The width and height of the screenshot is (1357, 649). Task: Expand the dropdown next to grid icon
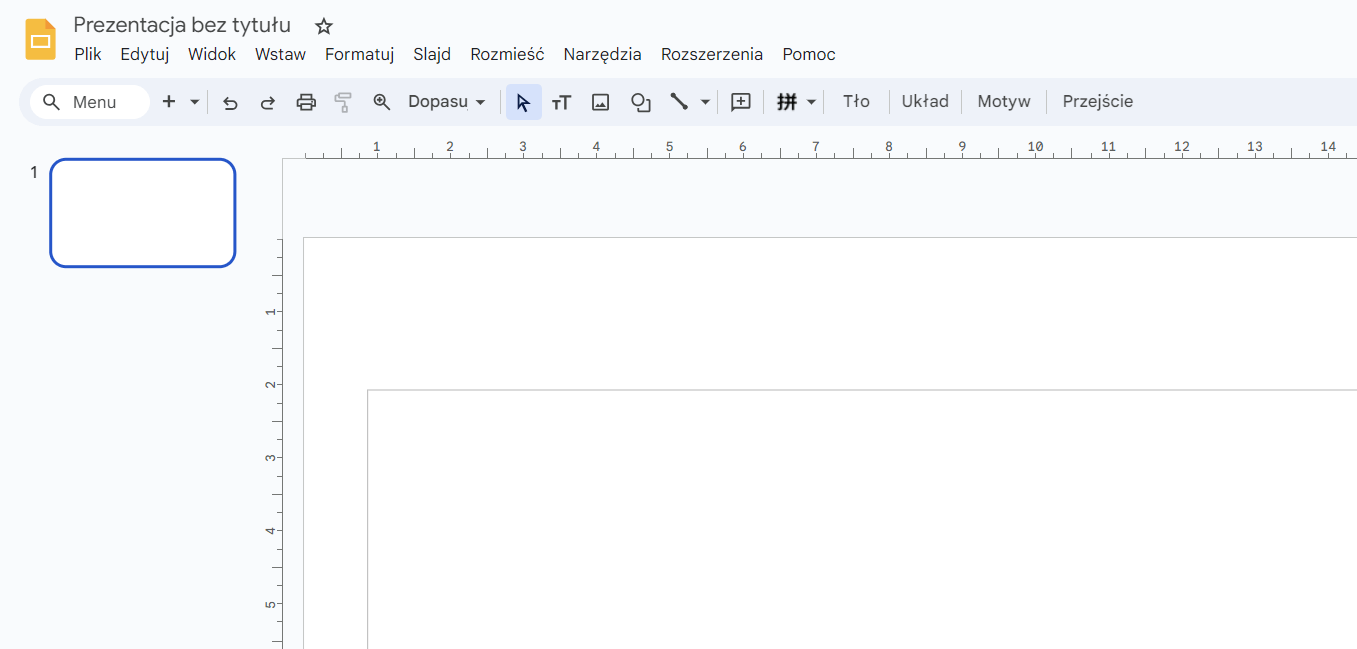coord(811,102)
